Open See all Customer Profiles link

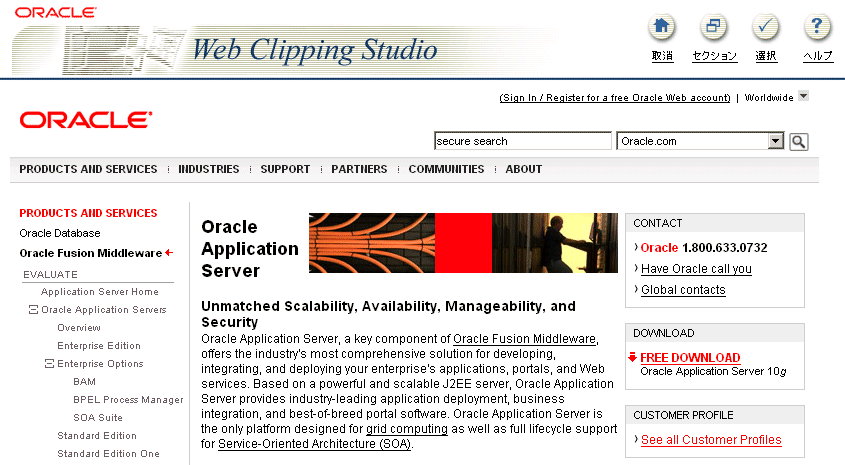tap(711, 440)
